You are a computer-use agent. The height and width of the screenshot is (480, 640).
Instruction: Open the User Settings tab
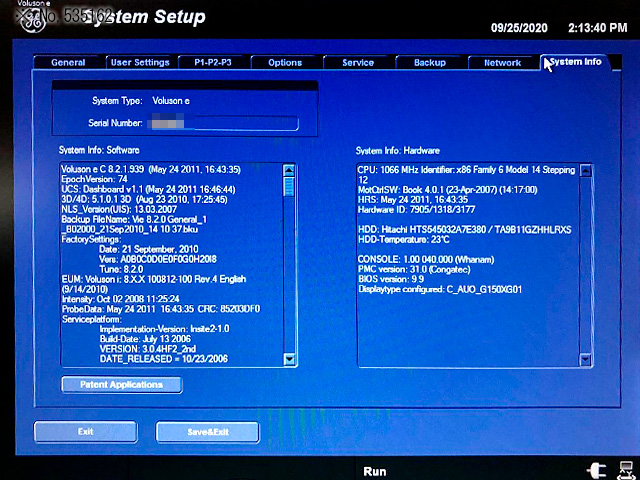click(x=140, y=62)
